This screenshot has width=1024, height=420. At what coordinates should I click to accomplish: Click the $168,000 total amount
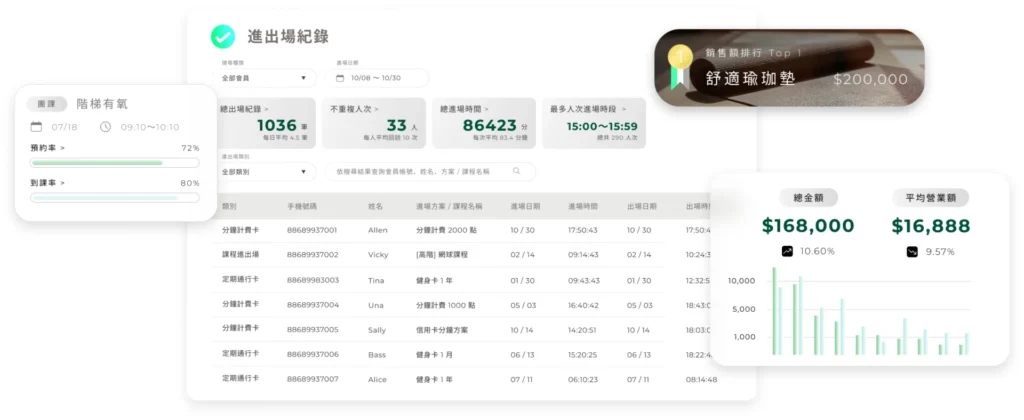(x=808, y=226)
